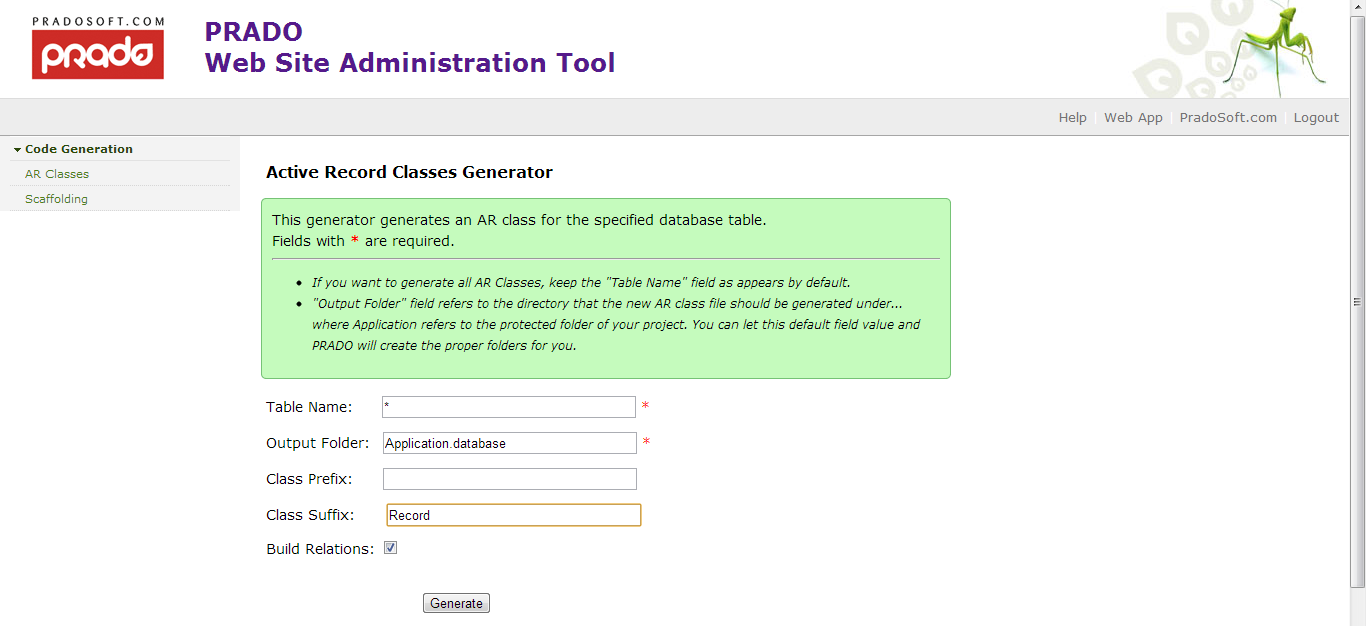Open Scaffolding in the sidebar
Image resolution: width=1366 pixels, height=626 pixels.
56,199
